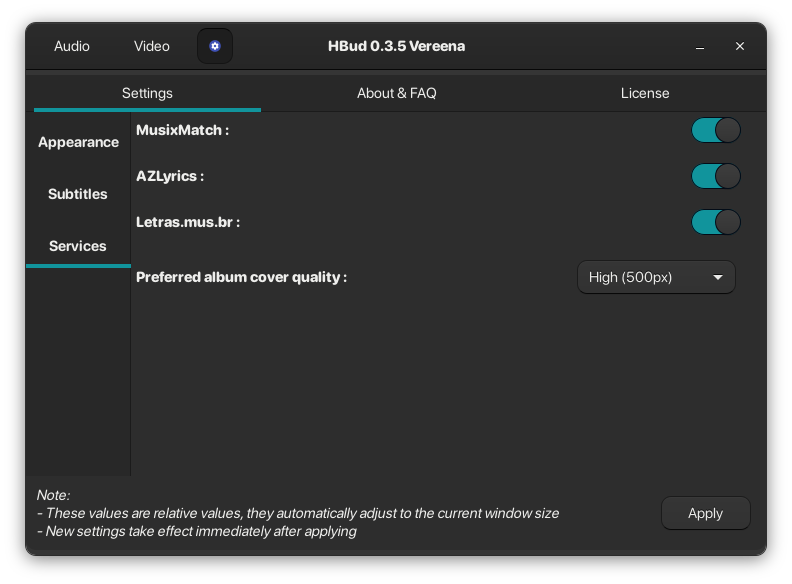Open the settings gear icon tab

(x=215, y=46)
